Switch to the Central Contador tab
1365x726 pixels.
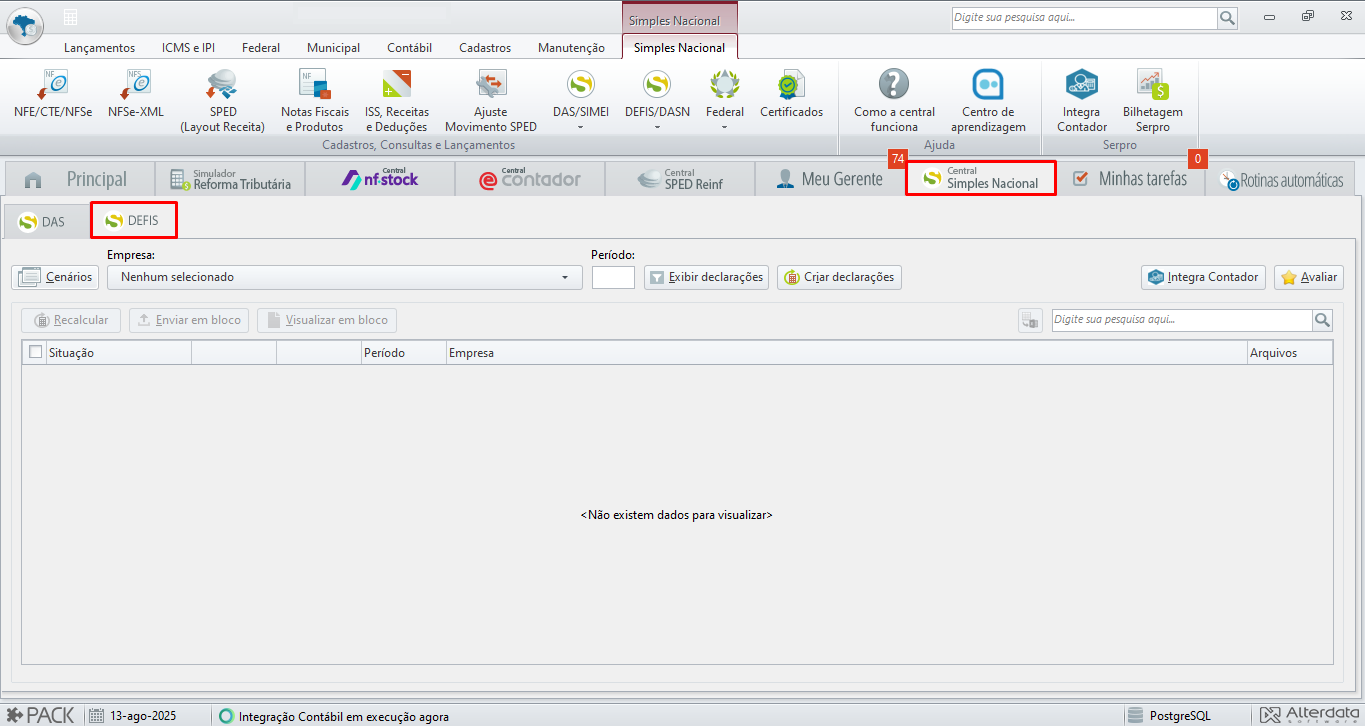click(530, 179)
